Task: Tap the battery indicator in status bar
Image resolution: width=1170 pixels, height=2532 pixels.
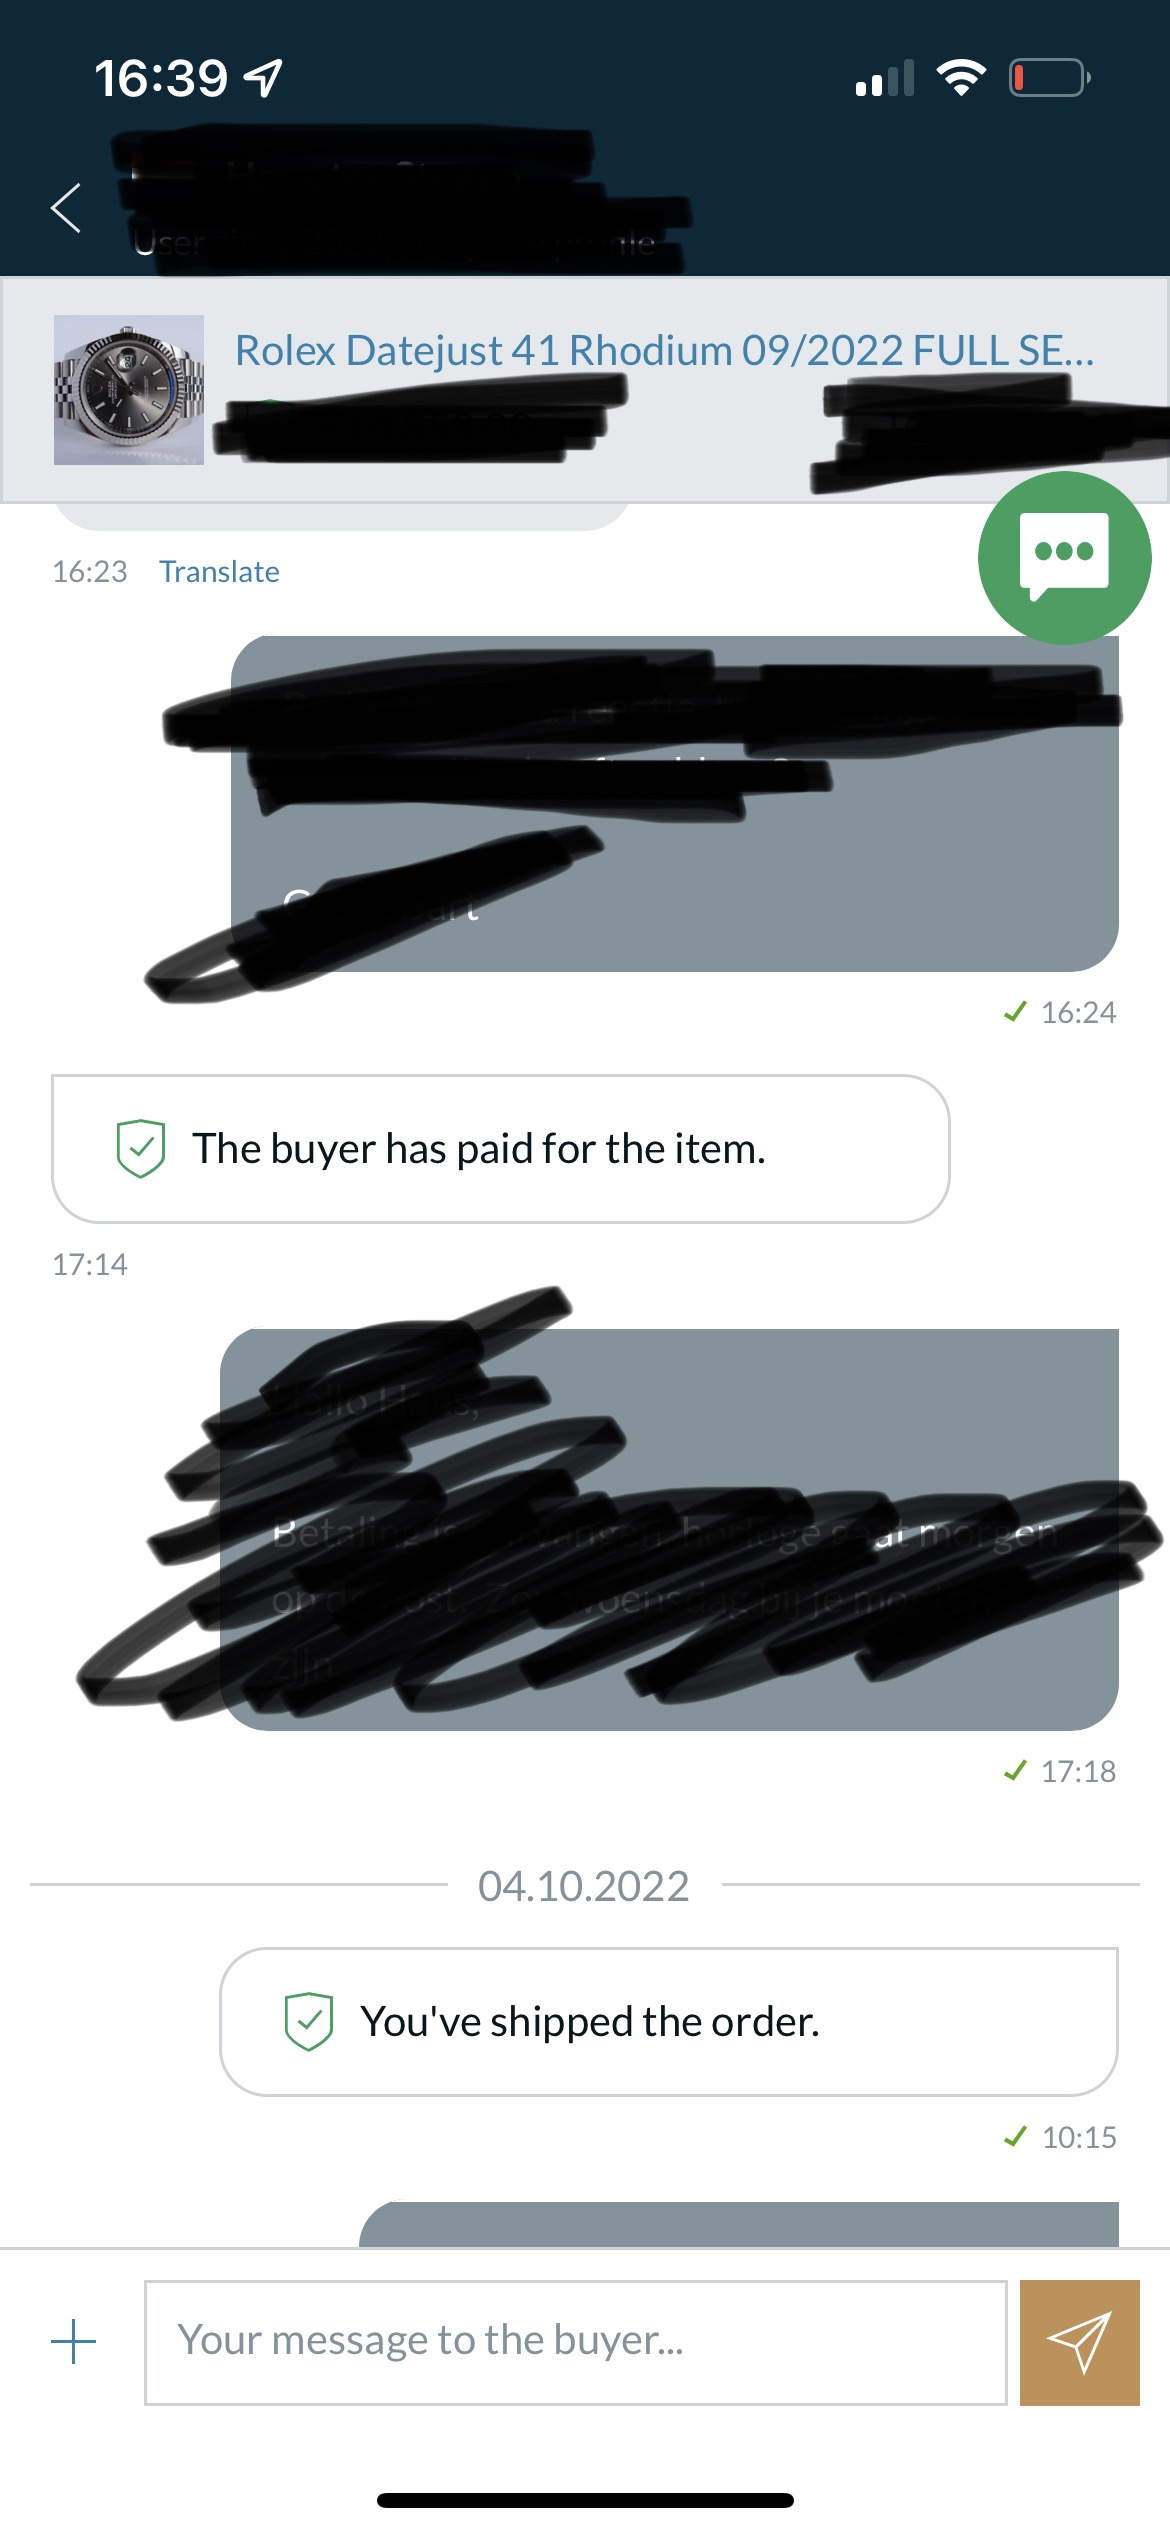Action: (1049, 78)
